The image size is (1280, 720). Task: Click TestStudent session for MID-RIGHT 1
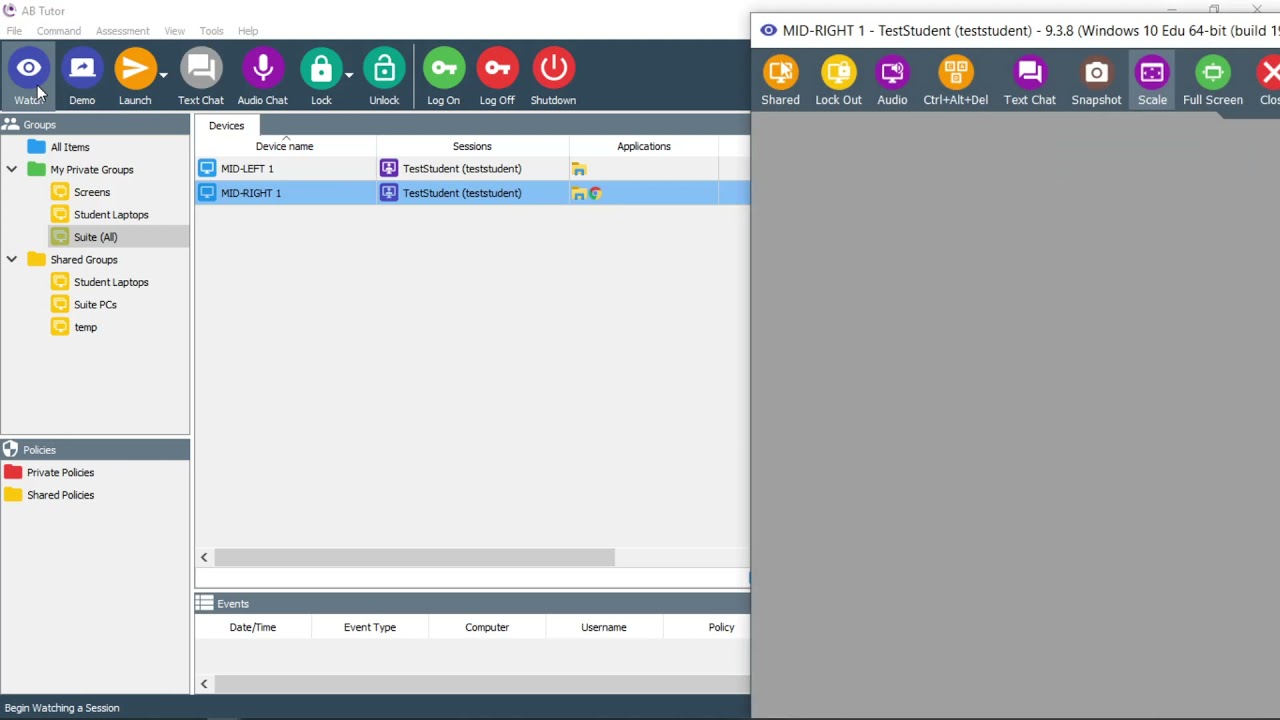point(462,193)
